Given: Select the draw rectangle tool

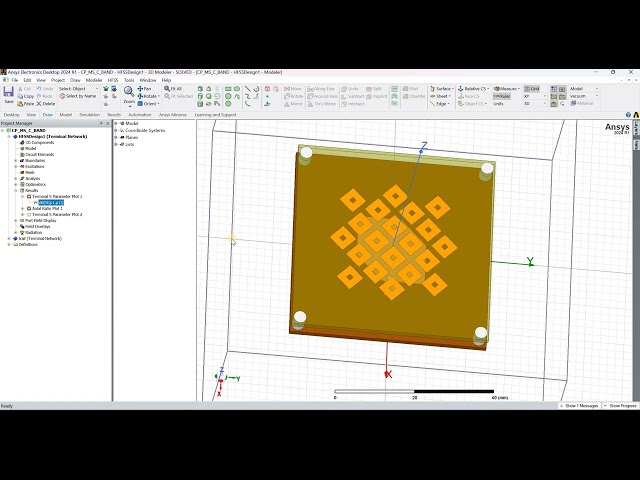Looking at the screenshot, I should pos(228,89).
